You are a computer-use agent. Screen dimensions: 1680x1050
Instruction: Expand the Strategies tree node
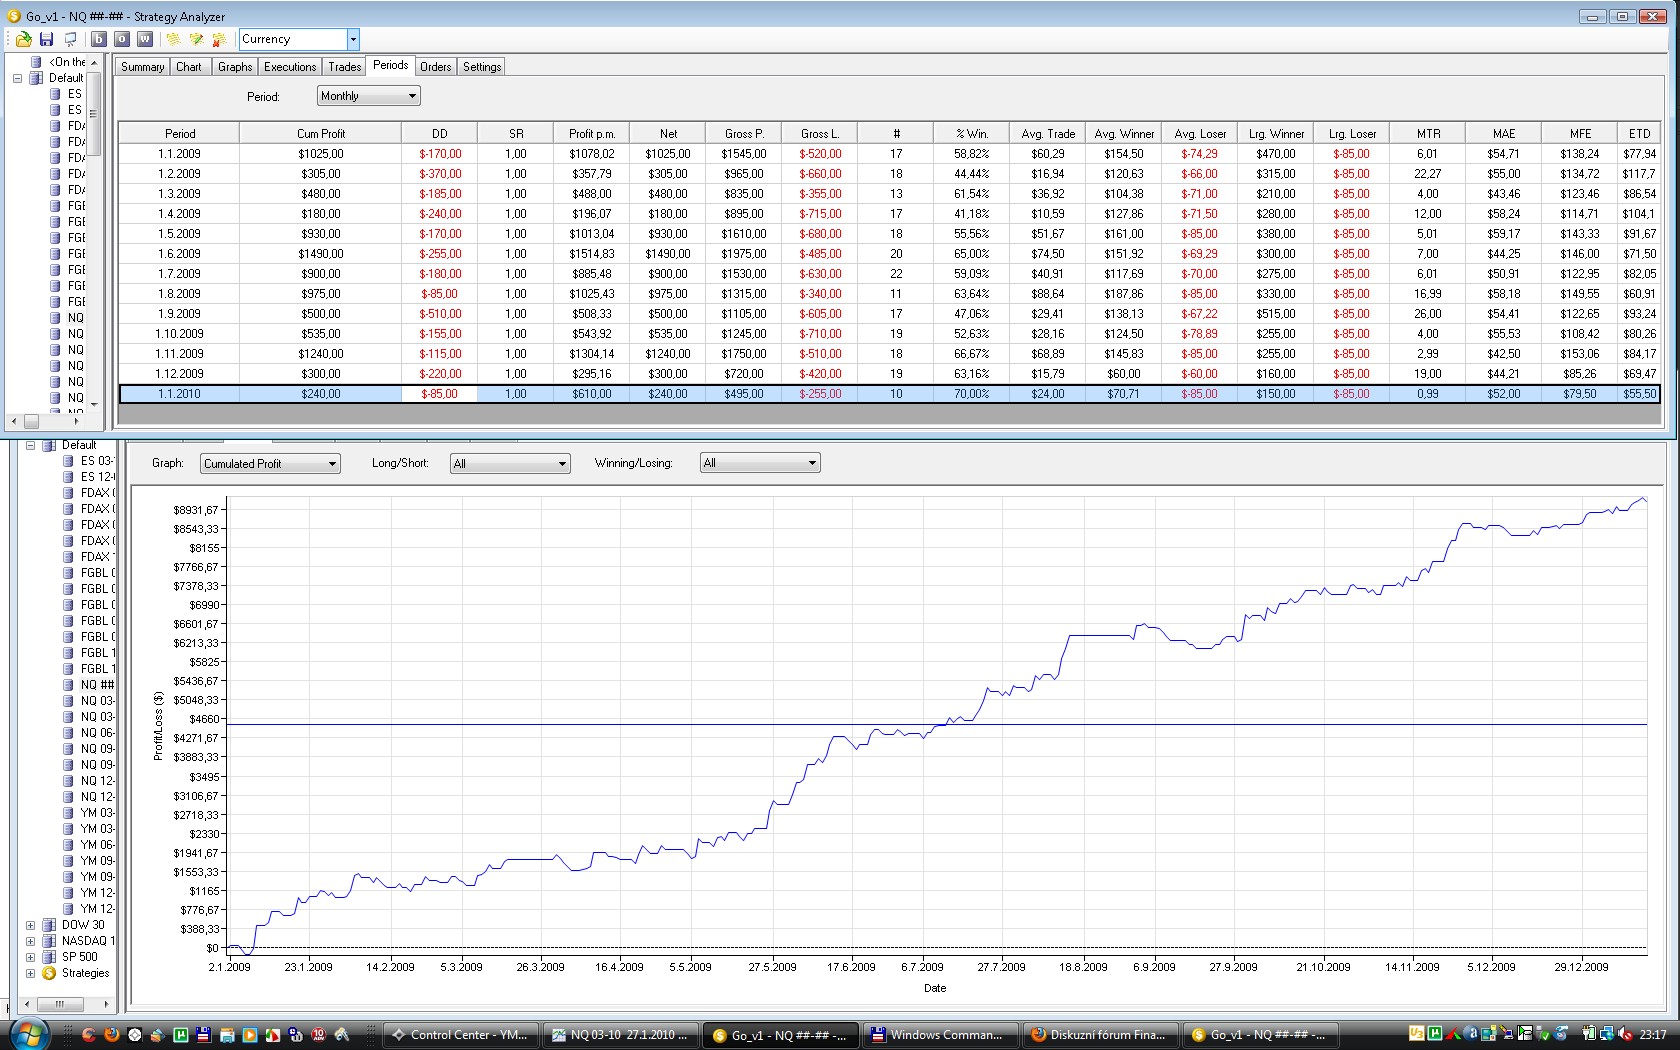click(30, 973)
